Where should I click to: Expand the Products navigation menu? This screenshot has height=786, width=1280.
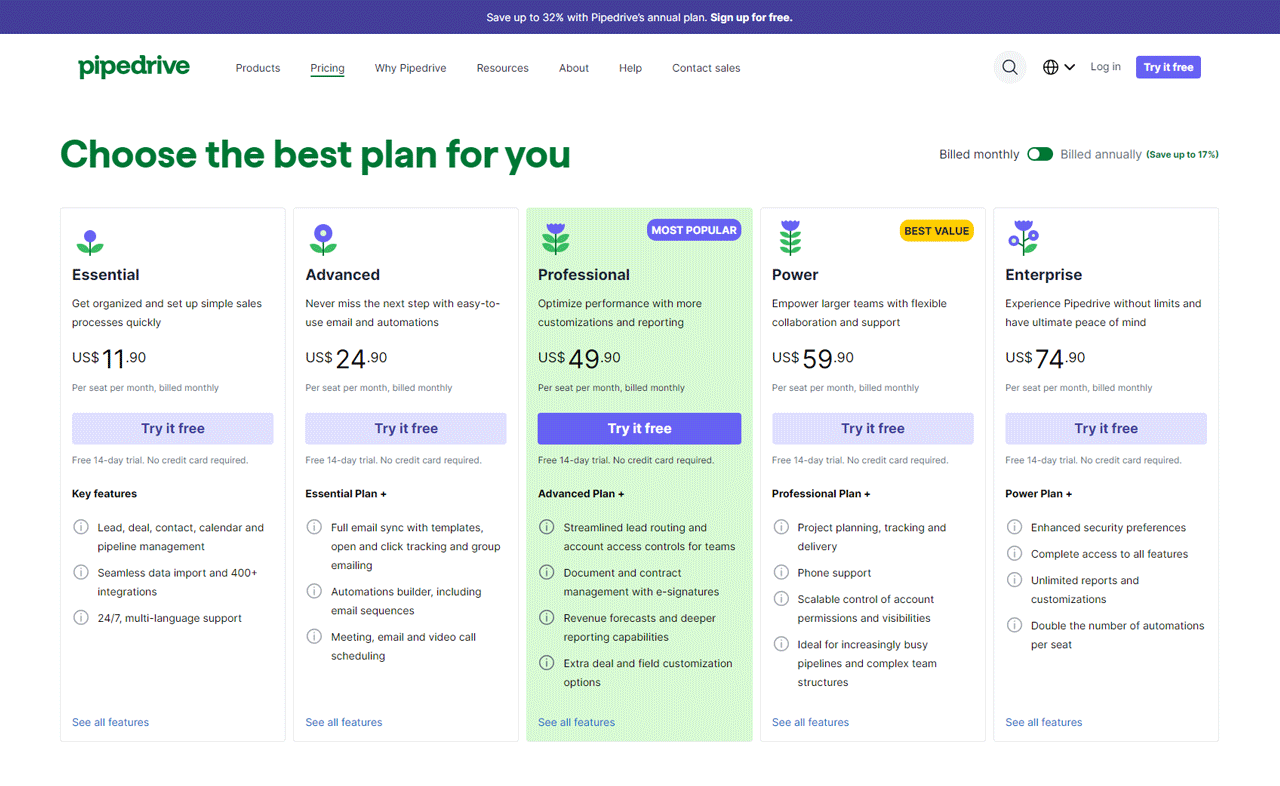coord(258,68)
